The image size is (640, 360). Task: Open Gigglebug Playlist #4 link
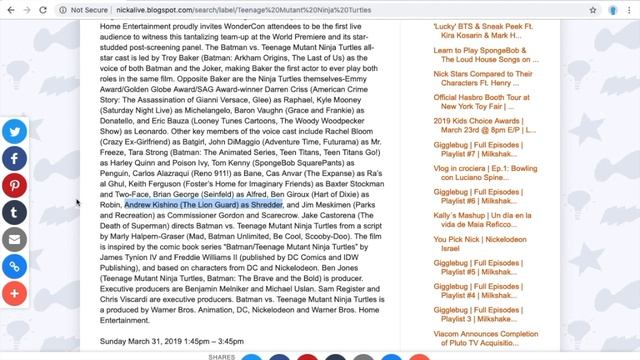tap(478, 291)
